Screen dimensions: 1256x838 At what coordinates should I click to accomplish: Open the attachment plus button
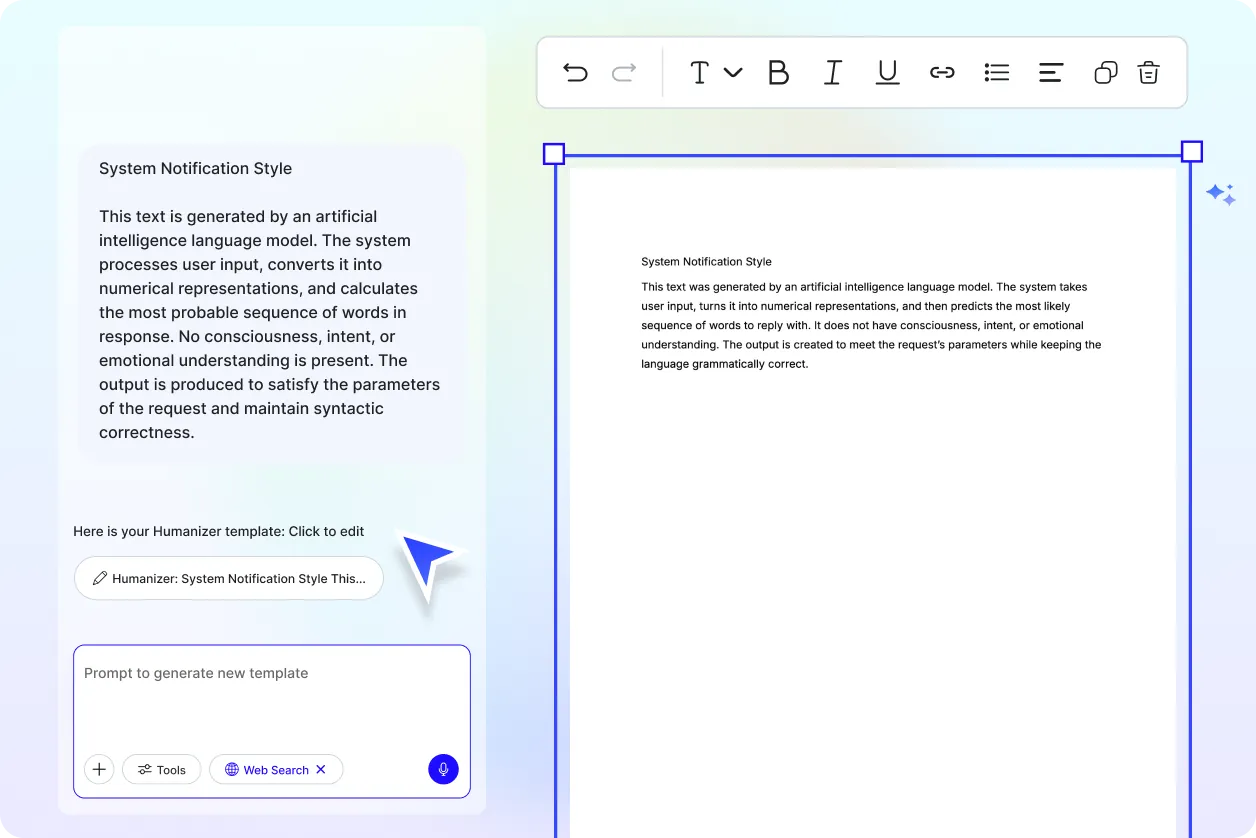point(98,769)
